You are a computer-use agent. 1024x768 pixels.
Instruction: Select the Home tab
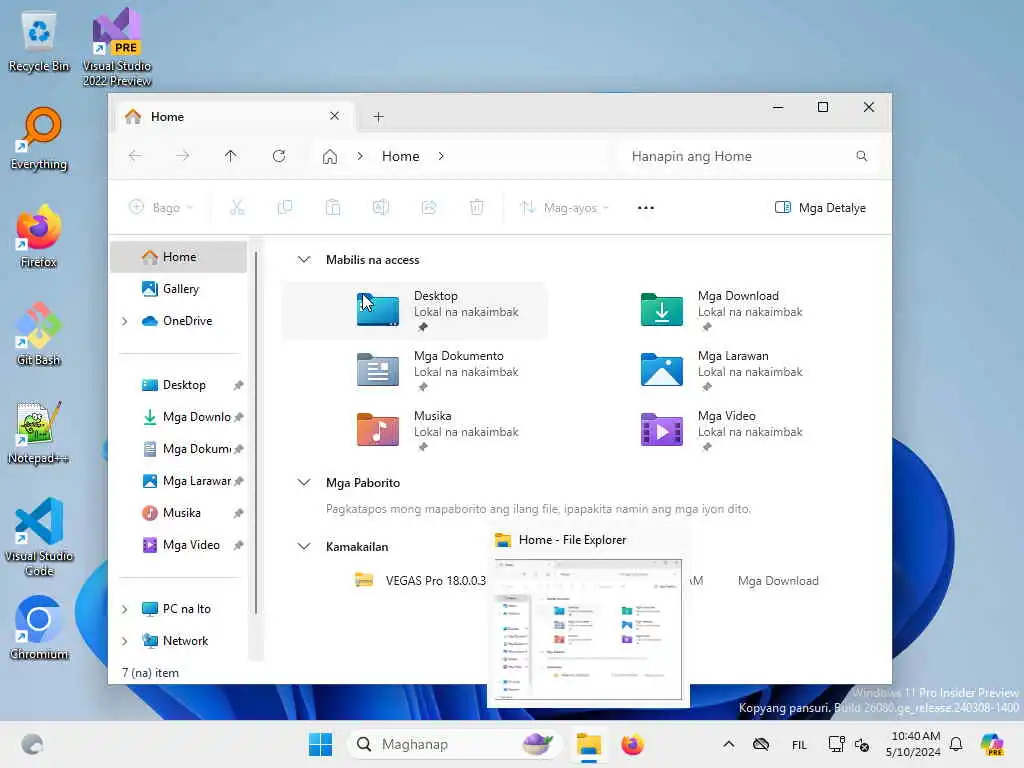tap(235, 117)
